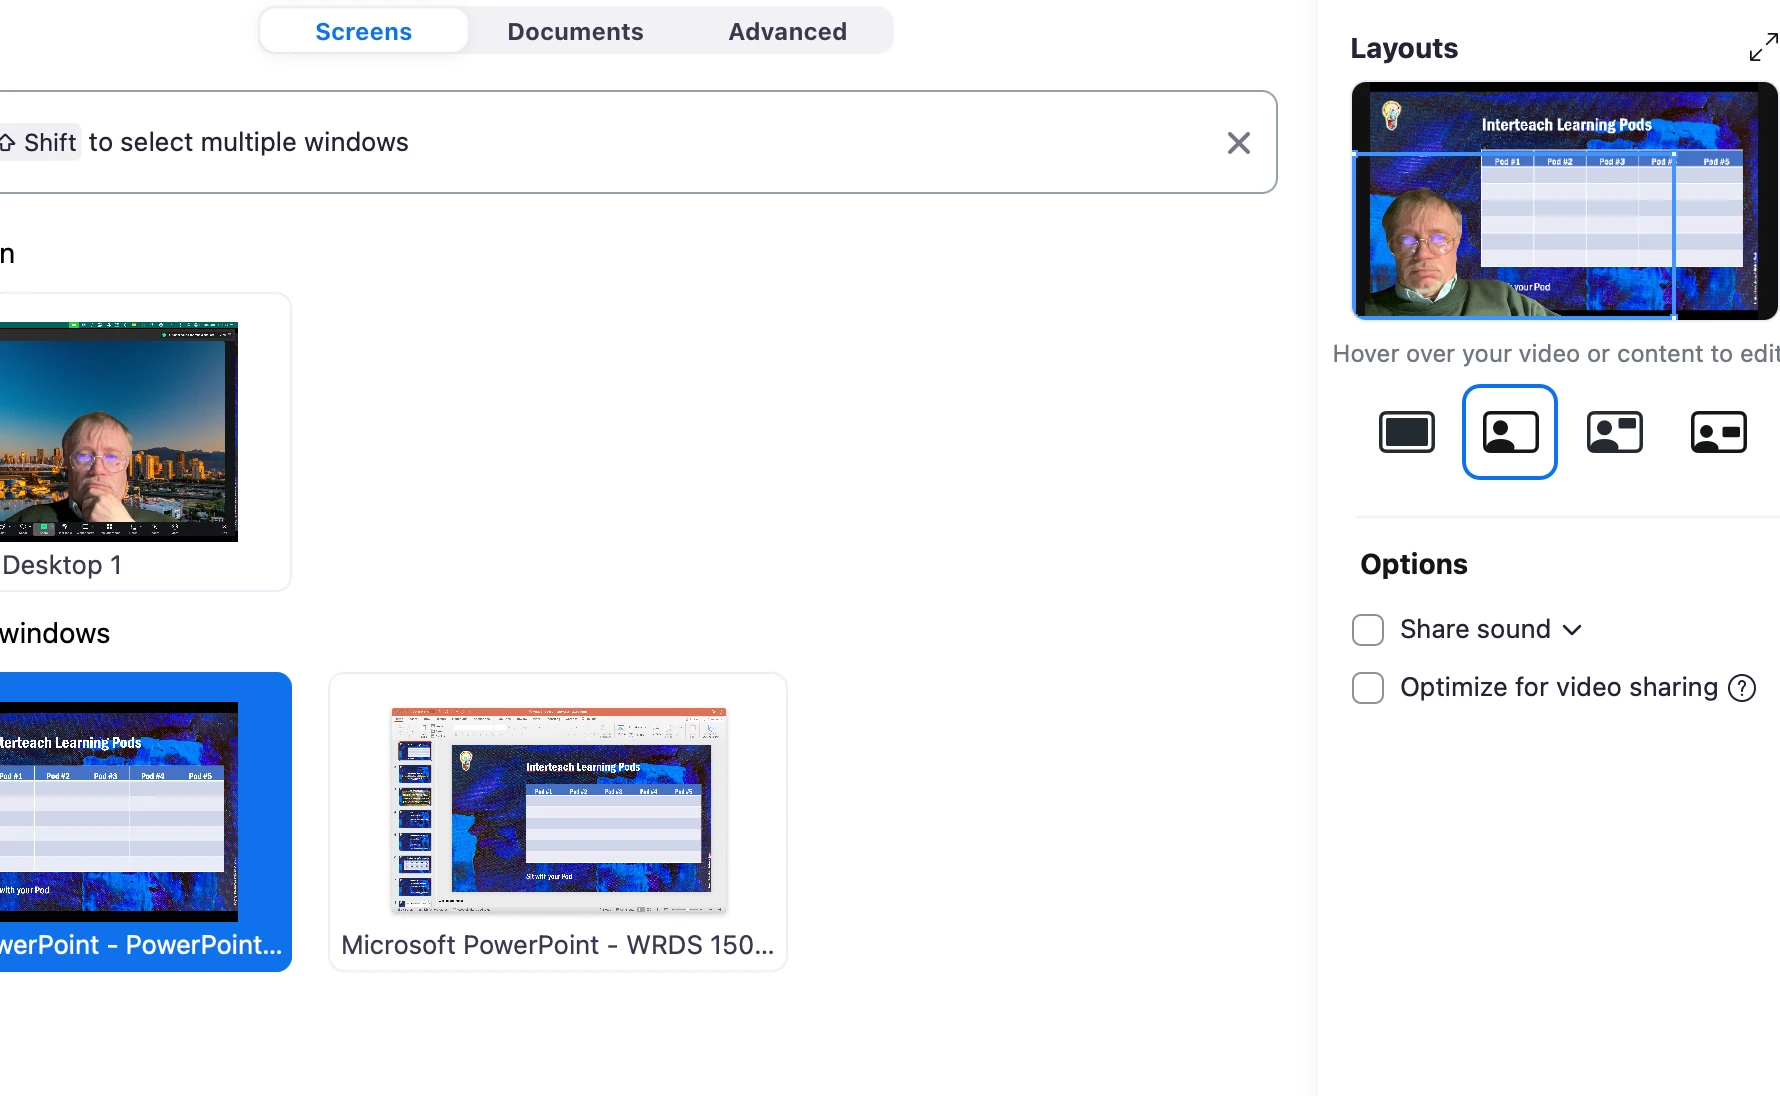Screen dimensions: 1780x1096
Task: Select Microsoft PowerPoint WRDS 150 window
Action: (558, 822)
